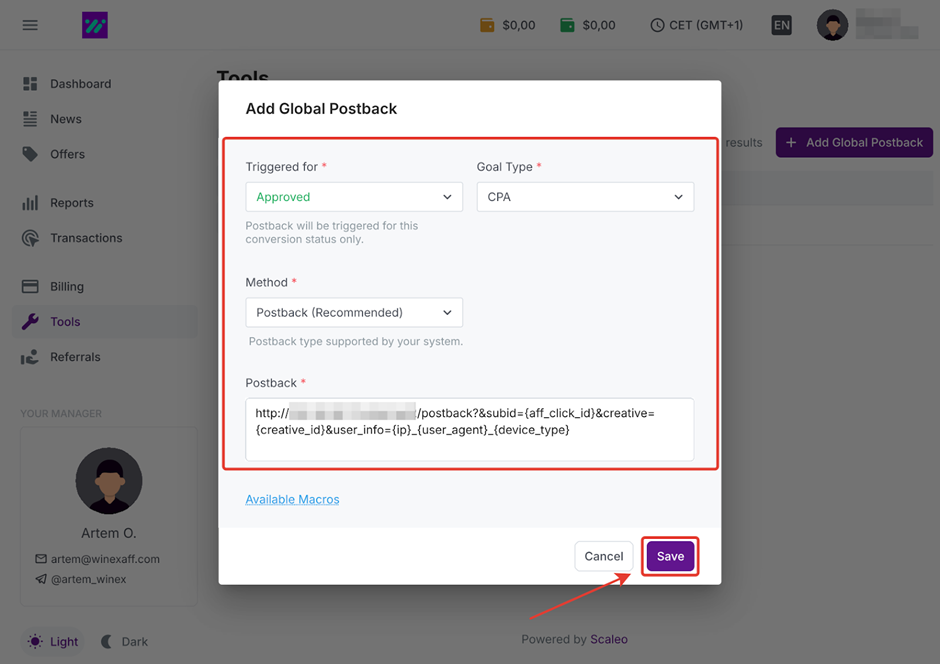Click the purple brand logo
940x664 pixels.
pyautogui.click(x=95, y=25)
